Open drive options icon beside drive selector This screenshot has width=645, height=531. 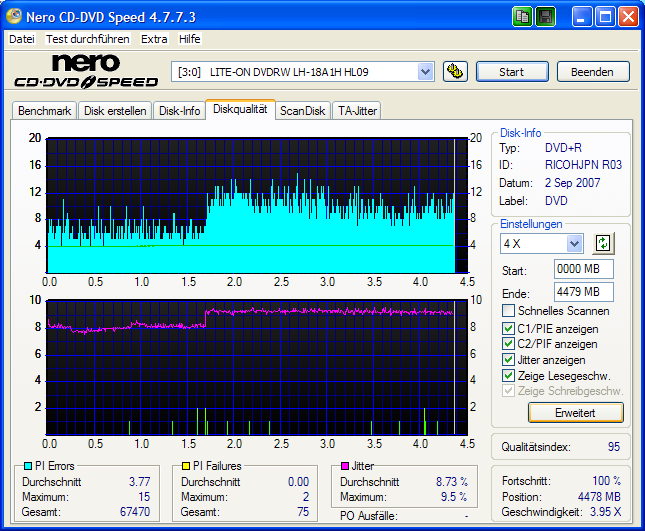click(x=454, y=71)
